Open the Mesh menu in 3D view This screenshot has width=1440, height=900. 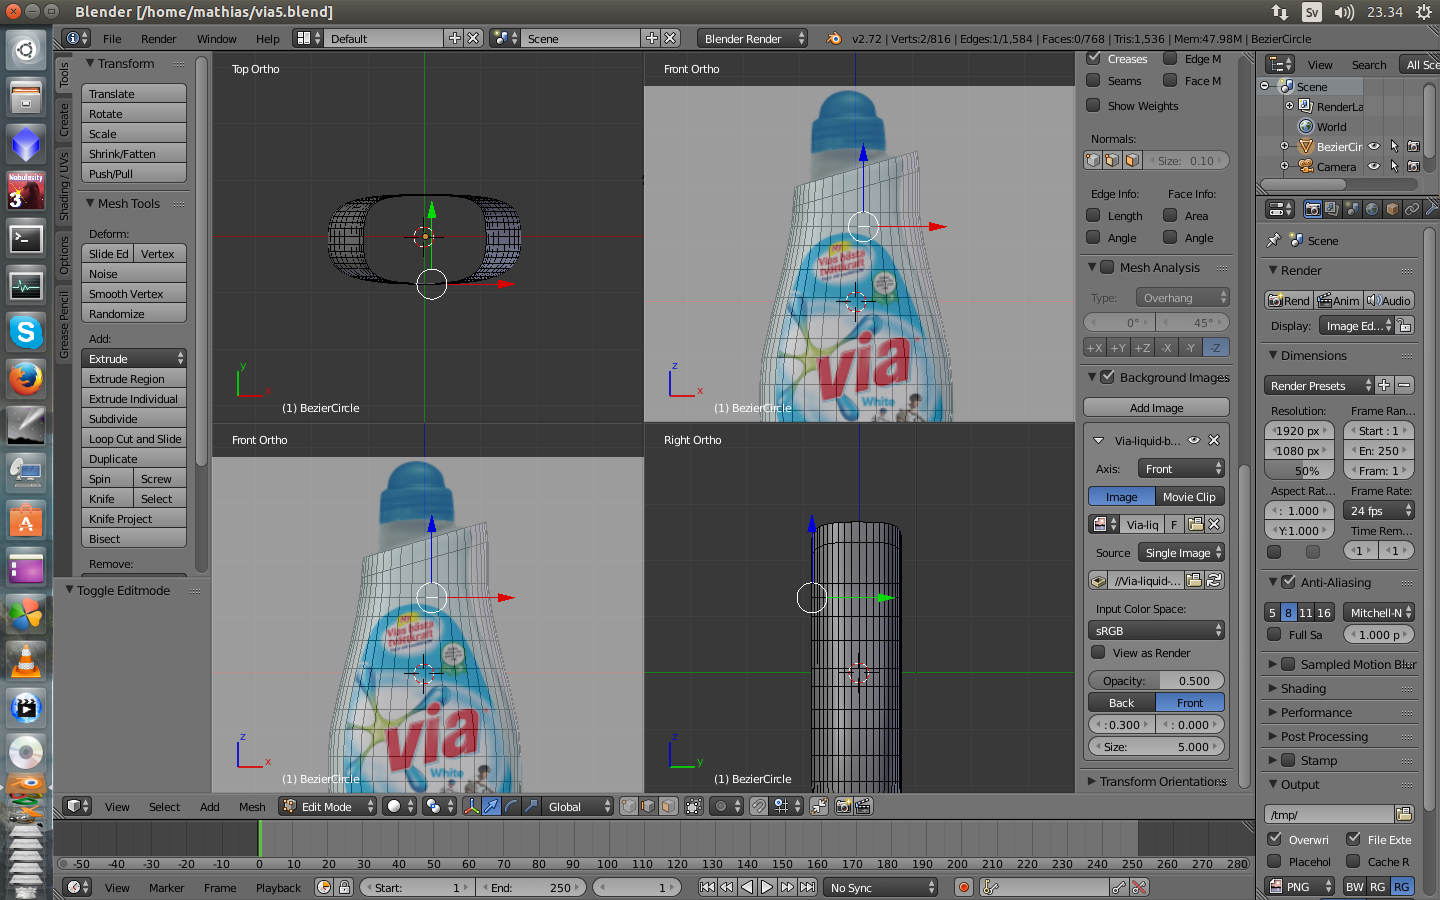tap(252, 806)
